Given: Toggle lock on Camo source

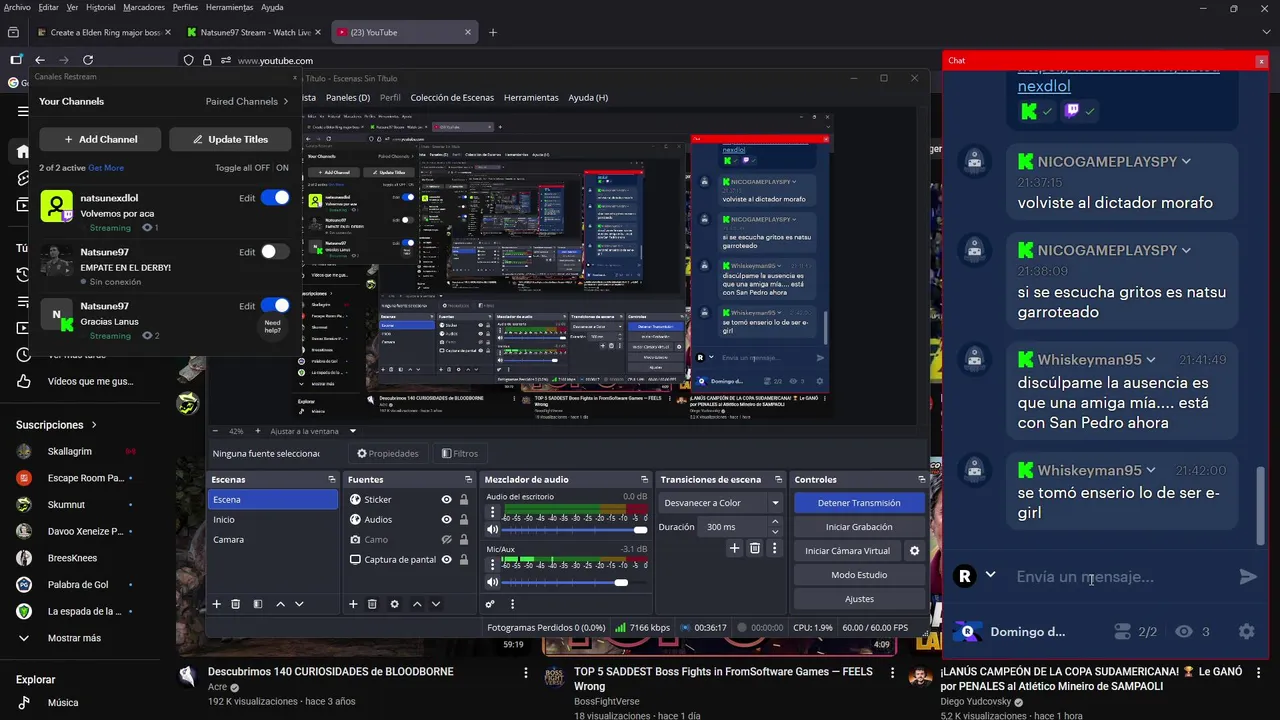Looking at the screenshot, I should 464,540.
